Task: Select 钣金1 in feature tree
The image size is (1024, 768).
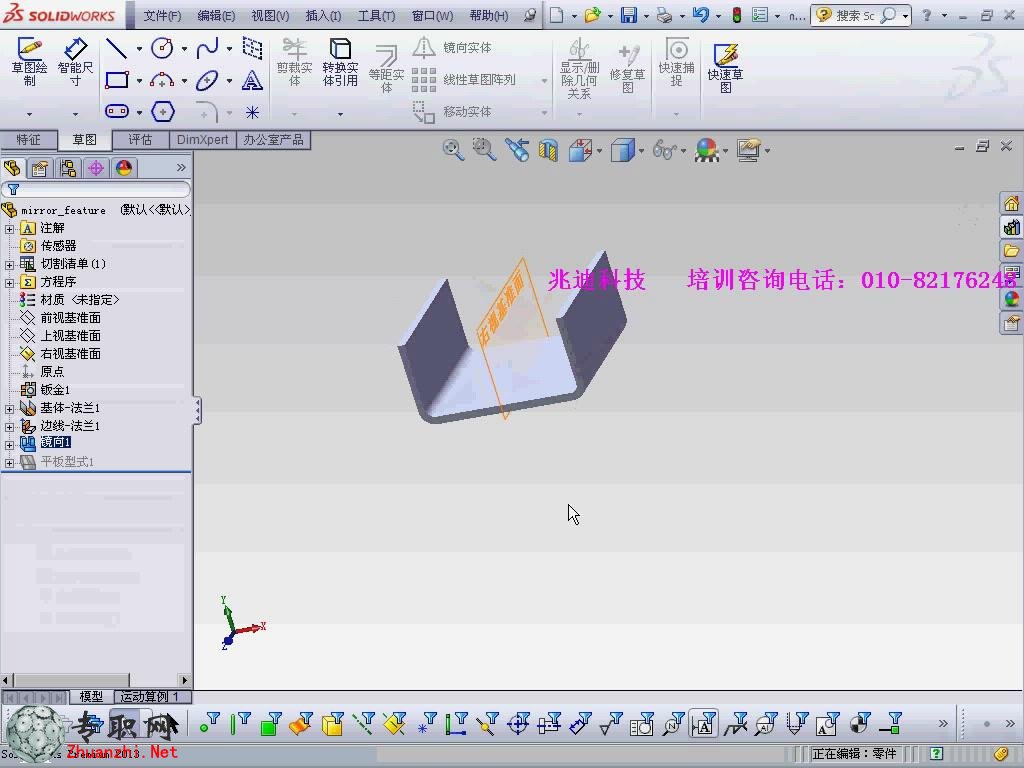Action: click(55, 390)
